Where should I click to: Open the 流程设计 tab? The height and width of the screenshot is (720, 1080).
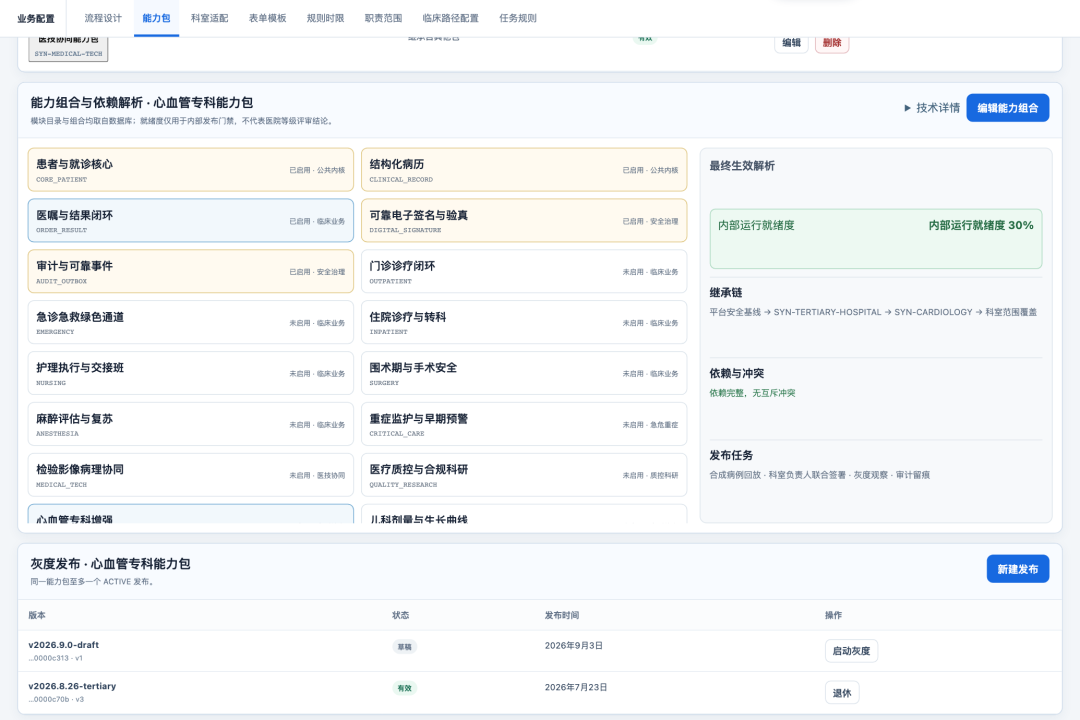click(103, 19)
